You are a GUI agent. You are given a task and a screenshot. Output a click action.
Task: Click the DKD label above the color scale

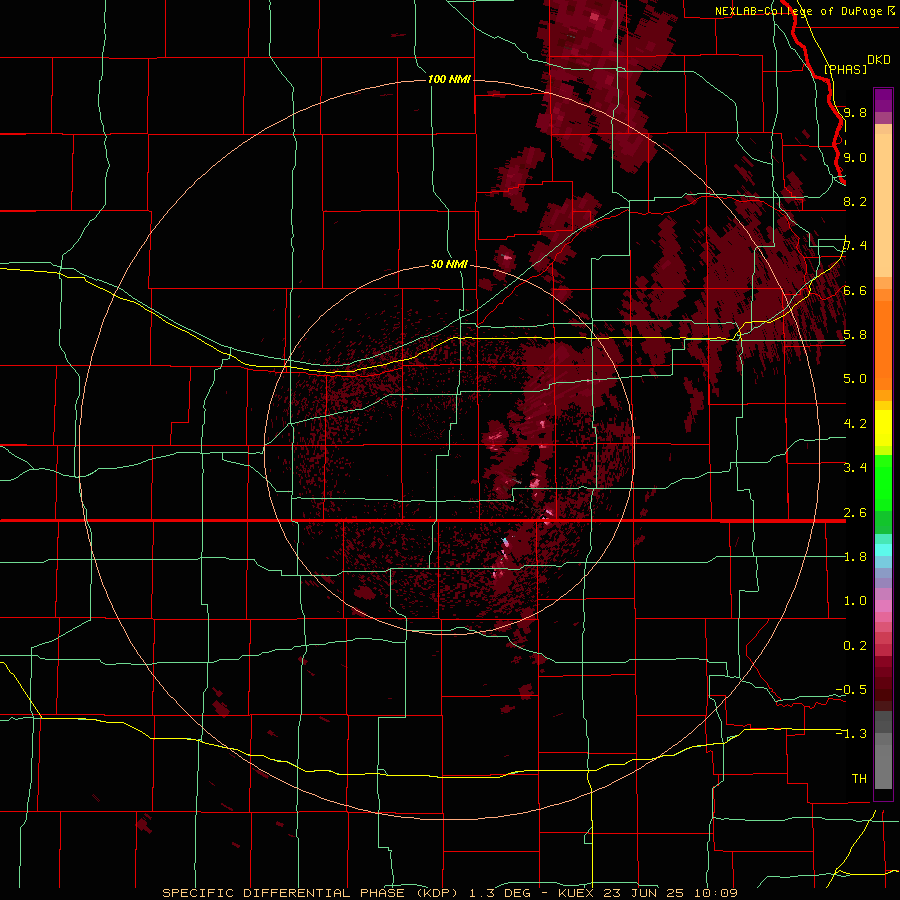point(879,60)
